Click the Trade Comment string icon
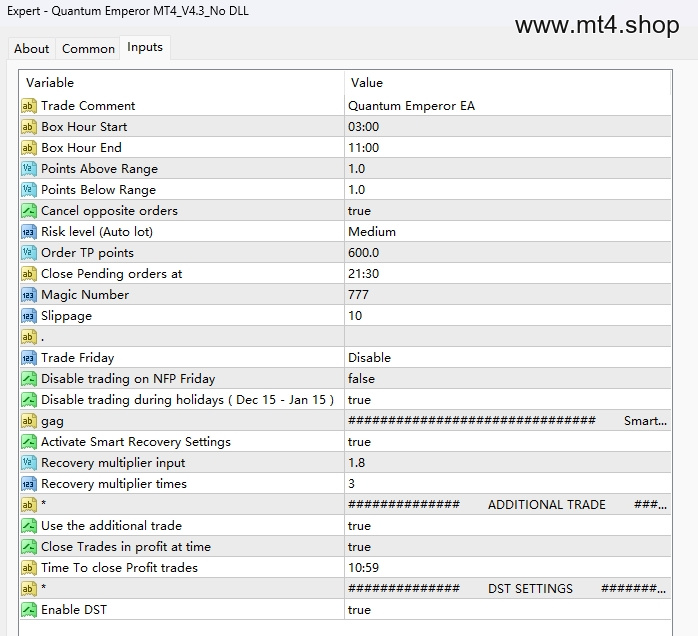 point(28,106)
